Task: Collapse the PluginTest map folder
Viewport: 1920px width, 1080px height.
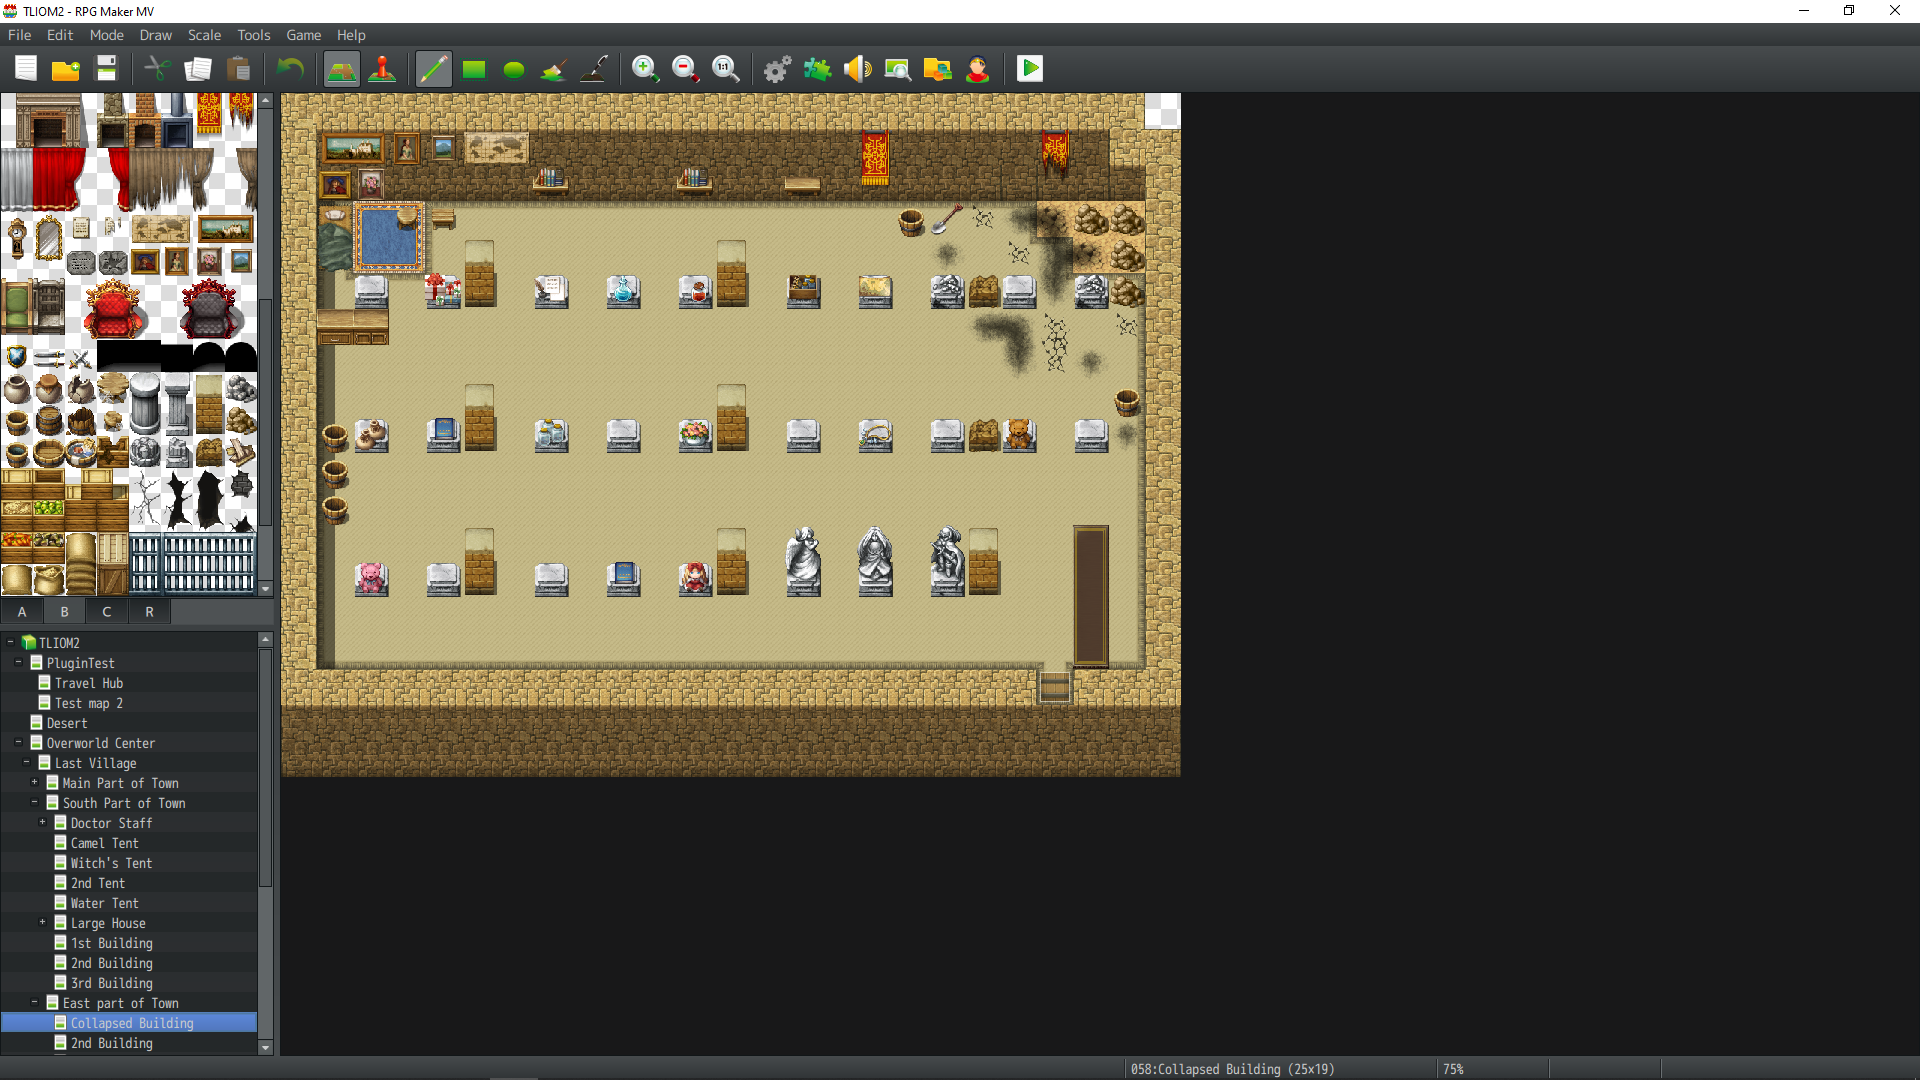Action: click(18, 662)
